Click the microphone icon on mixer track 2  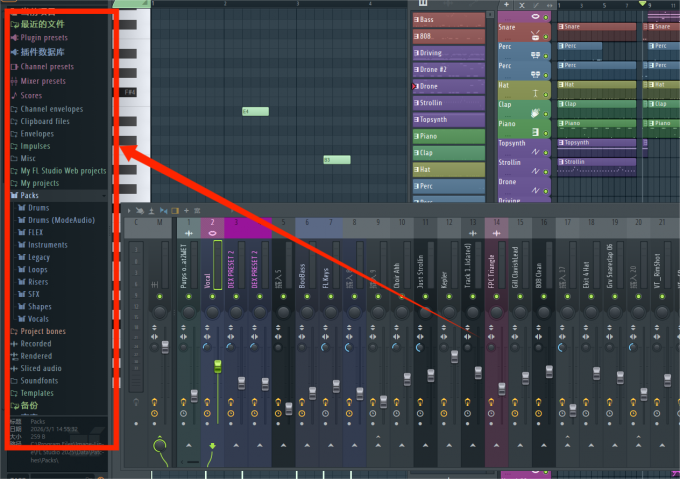pyautogui.click(x=212, y=233)
